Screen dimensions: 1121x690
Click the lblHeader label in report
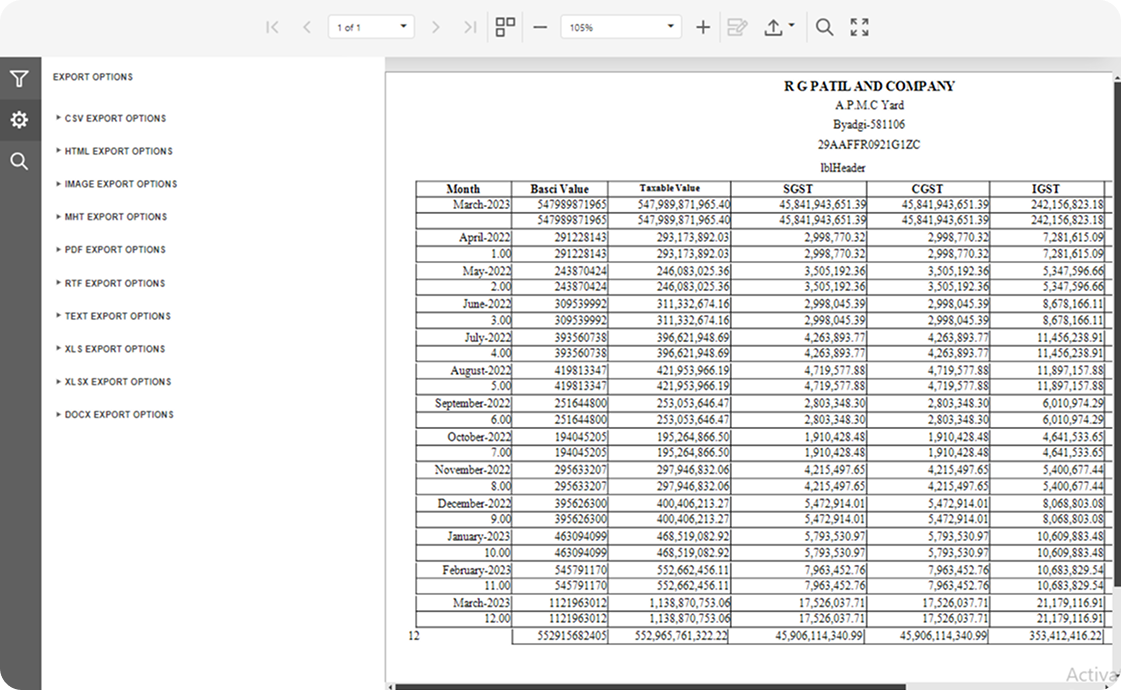click(843, 167)
